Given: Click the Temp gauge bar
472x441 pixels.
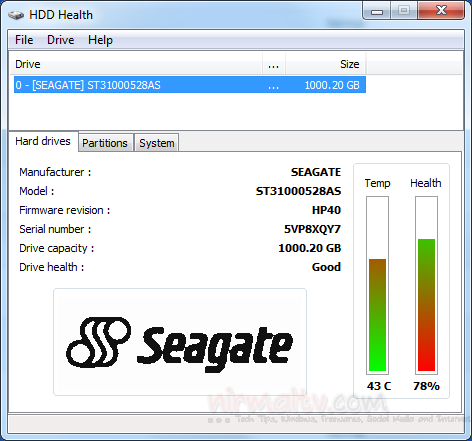Looking at the screenshot, I should [x=377, y=285].
